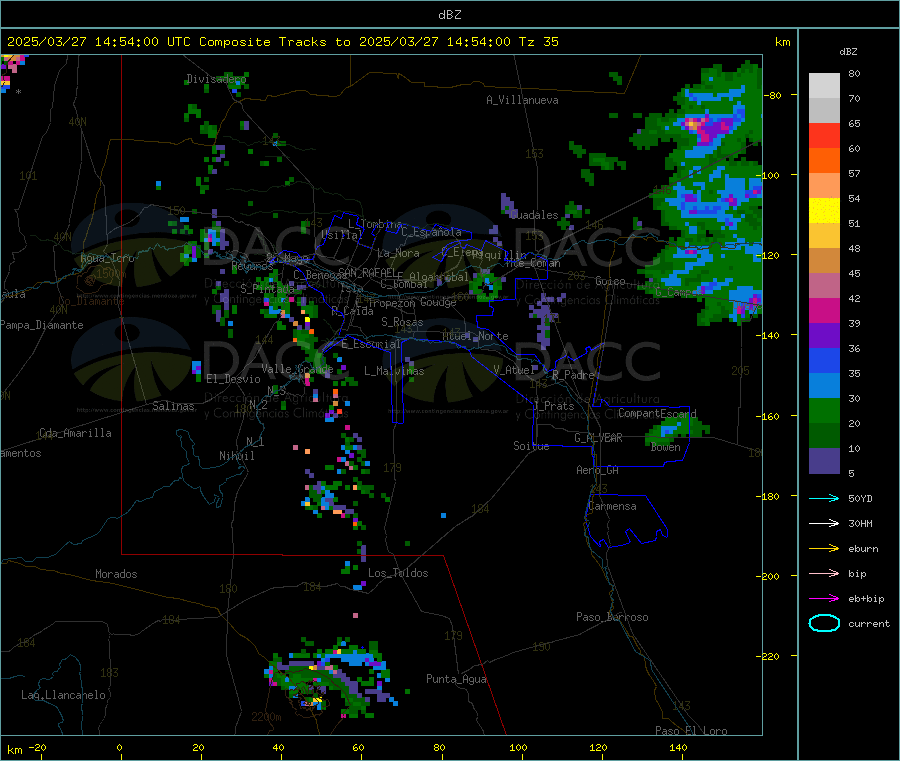The image size is (900, 761).
Task: Click the C_Española map label
Action: [432, 232]
